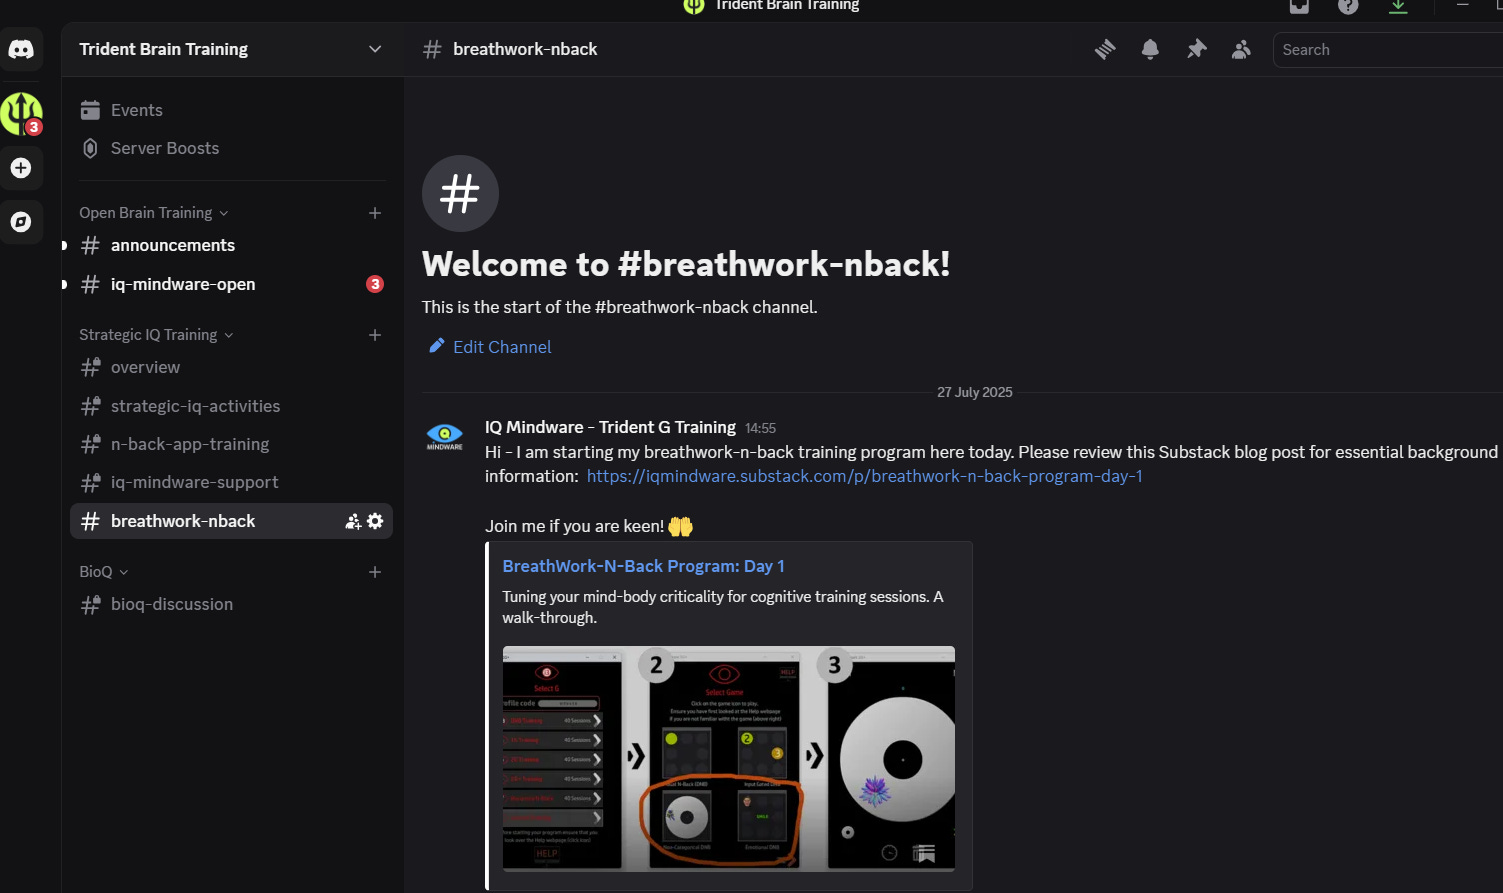Open the iq-mindware-support channel

pyautogui.click(x=231, y=482)
